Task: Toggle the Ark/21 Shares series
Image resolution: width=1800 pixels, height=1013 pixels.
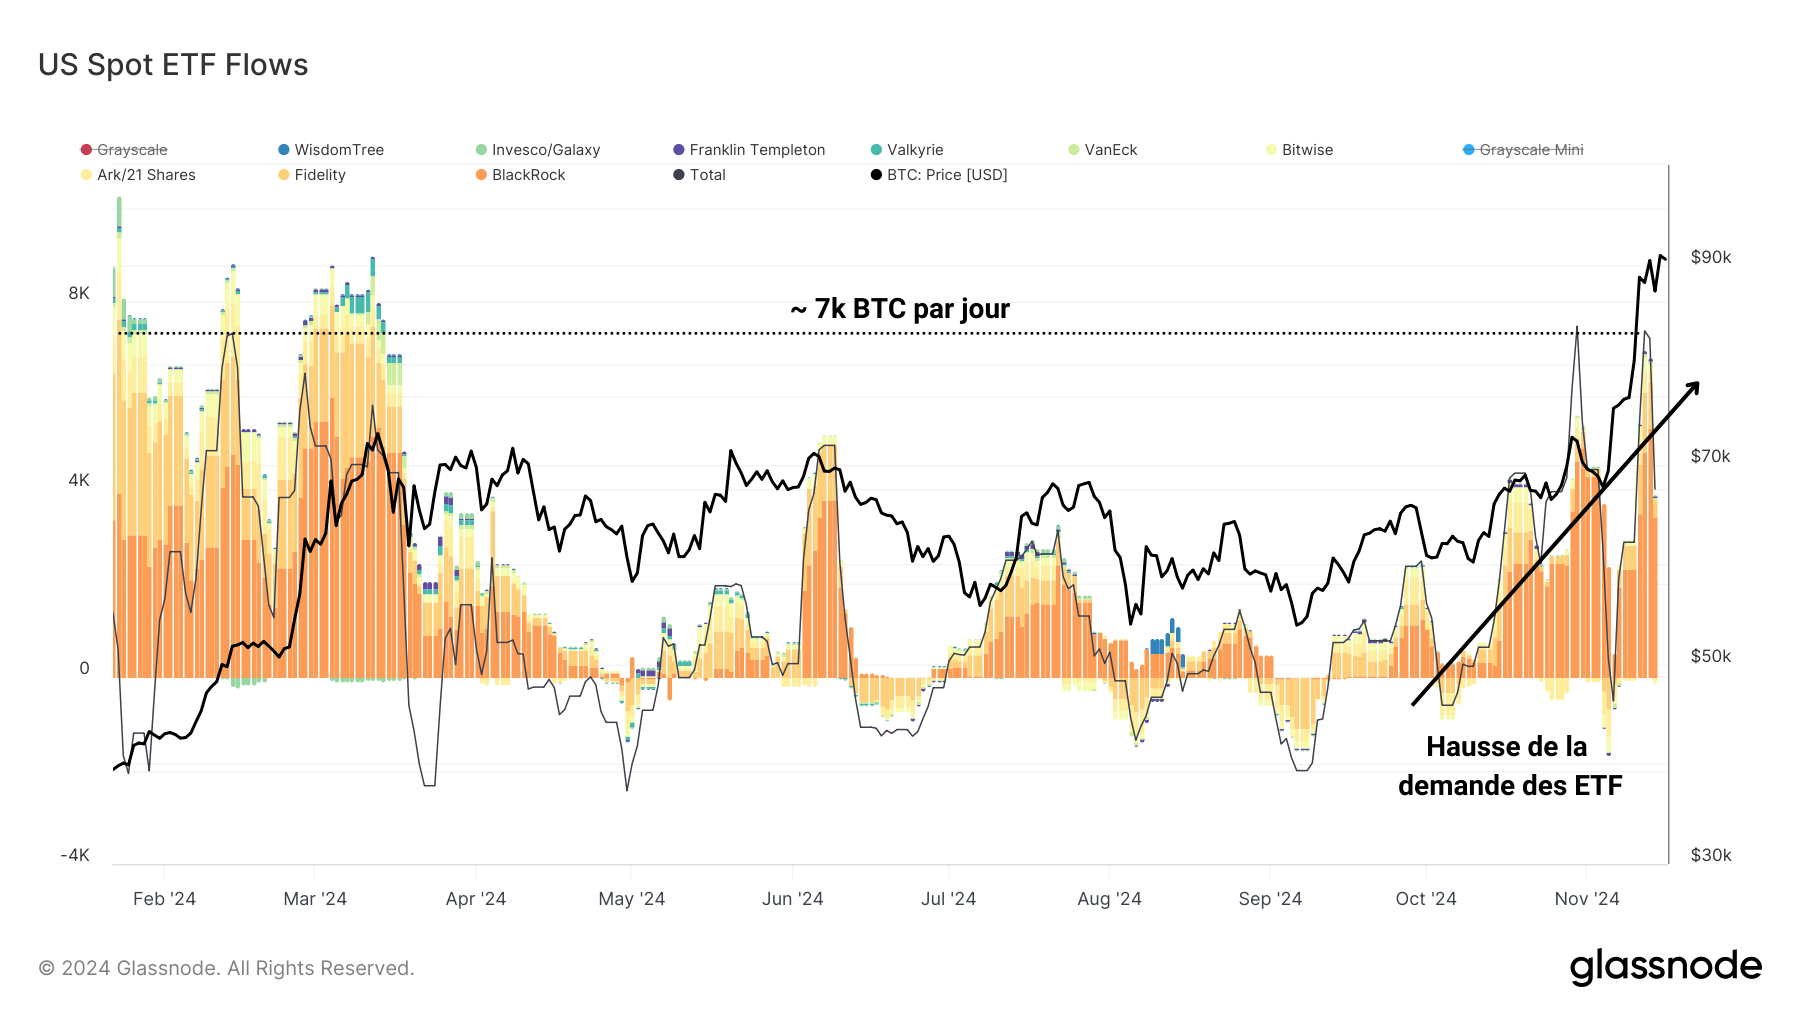Action: 145,174
